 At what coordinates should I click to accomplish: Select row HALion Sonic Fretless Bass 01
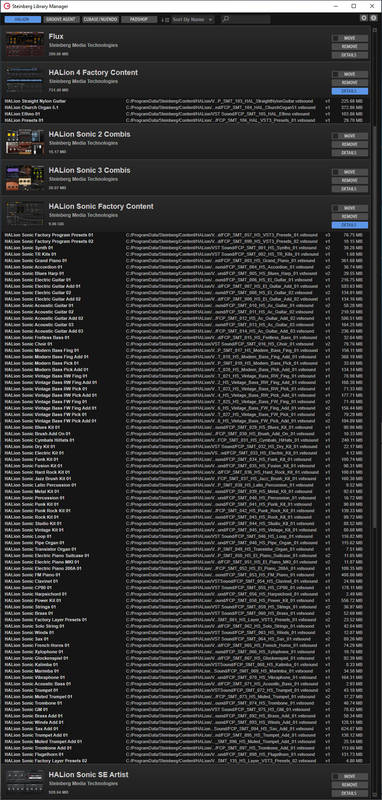click(x=186, y=337)
